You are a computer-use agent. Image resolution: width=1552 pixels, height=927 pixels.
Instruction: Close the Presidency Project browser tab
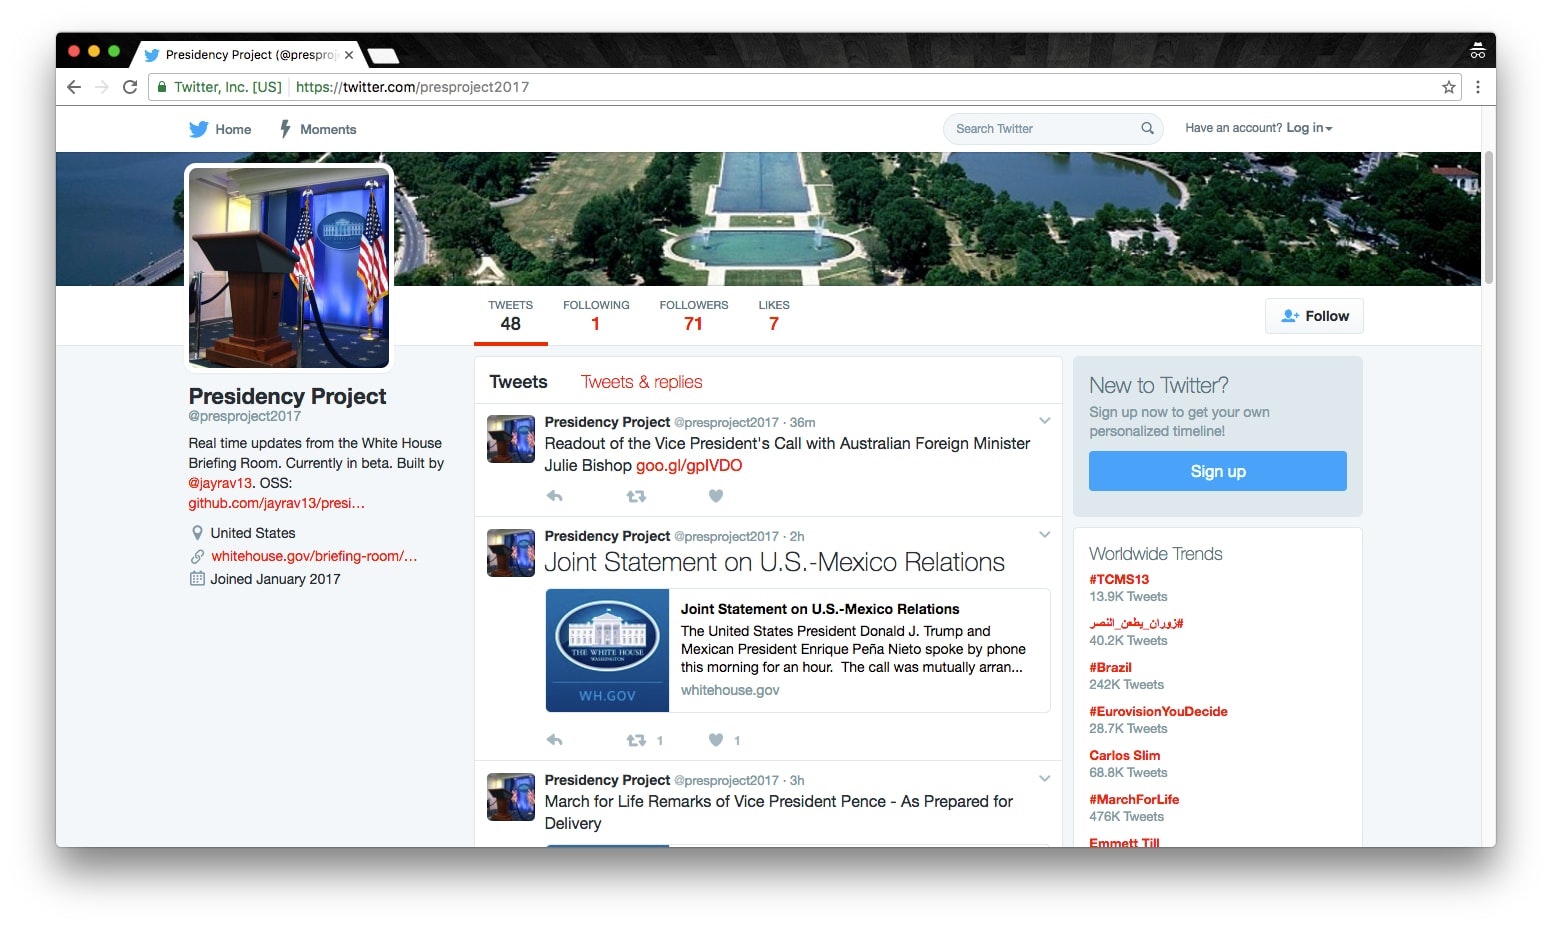coord(349,55)
